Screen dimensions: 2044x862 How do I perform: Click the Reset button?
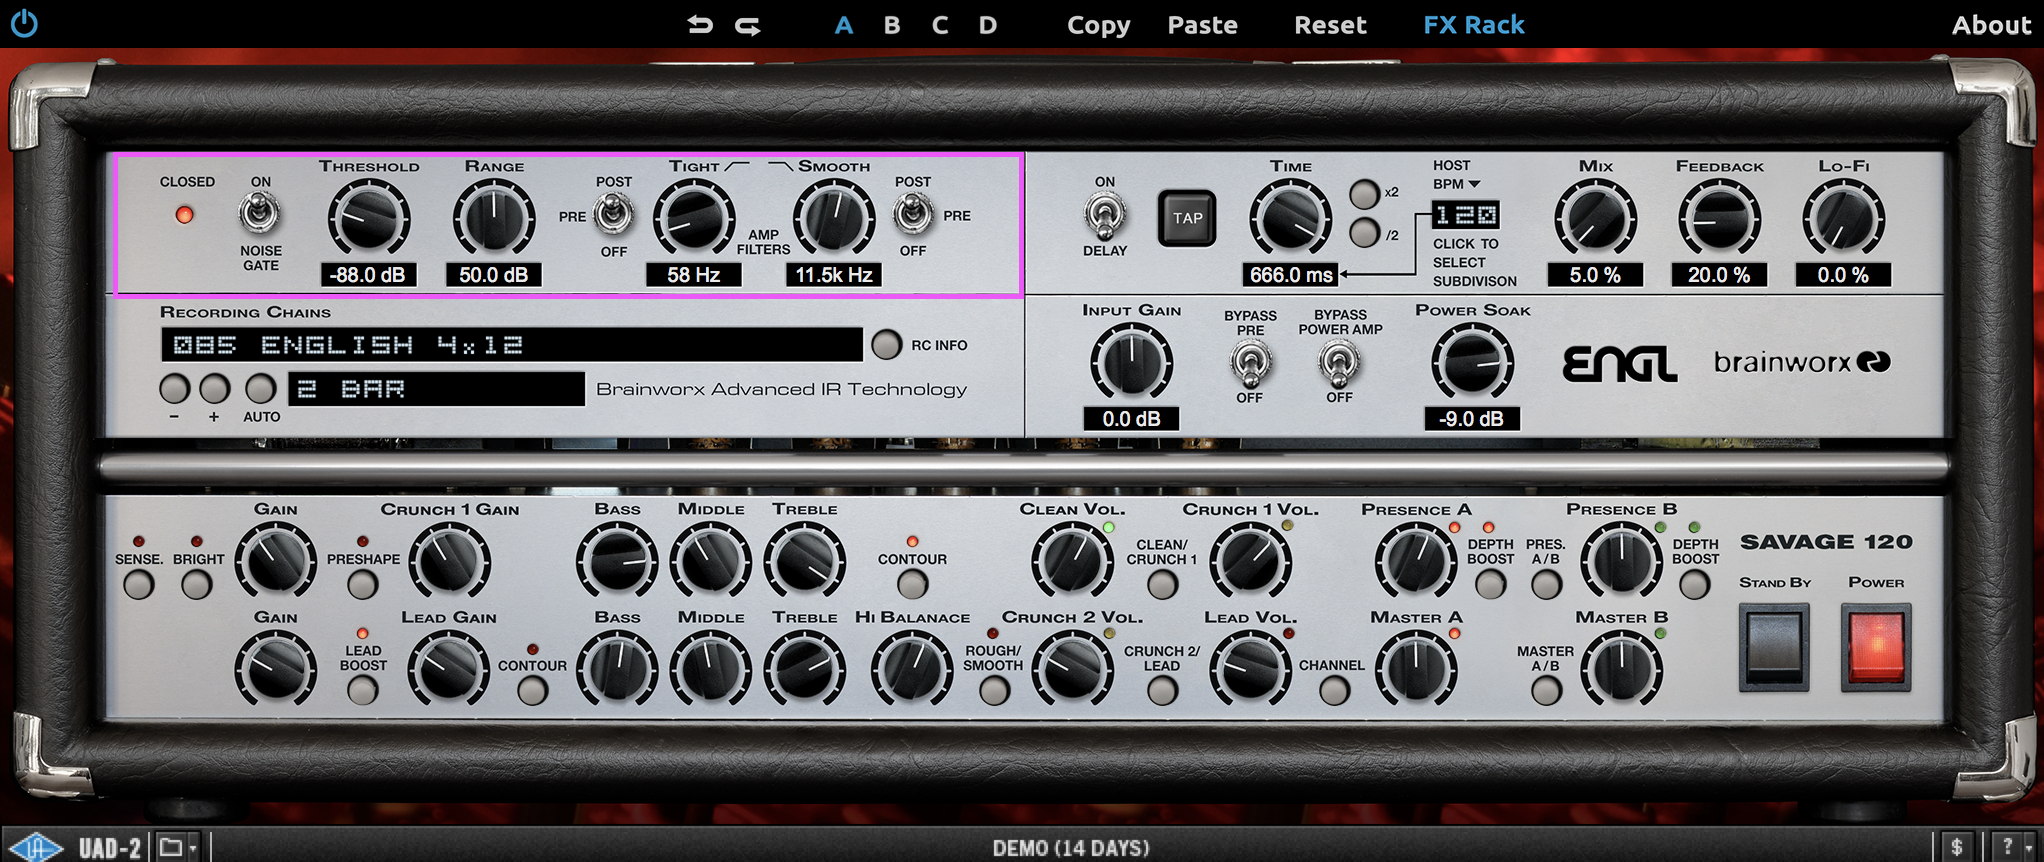(1330, 25)
